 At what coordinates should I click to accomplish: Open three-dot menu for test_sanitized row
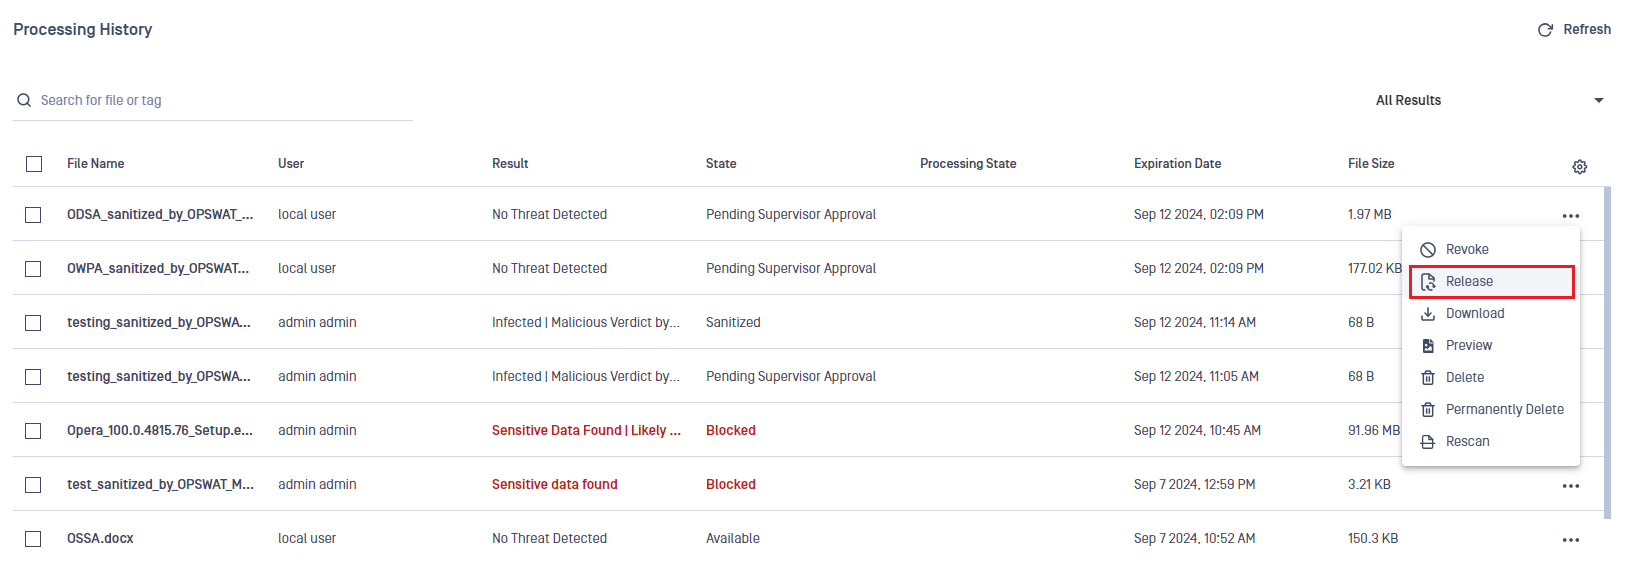1571,486
